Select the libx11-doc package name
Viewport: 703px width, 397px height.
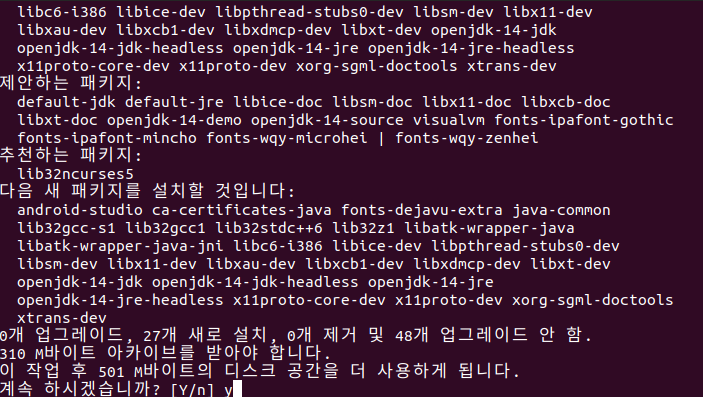tap(467, 102)
